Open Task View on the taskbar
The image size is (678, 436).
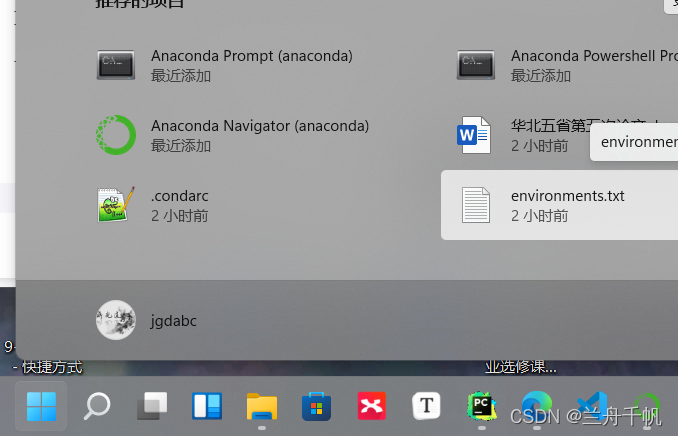[x=152, y=406]
